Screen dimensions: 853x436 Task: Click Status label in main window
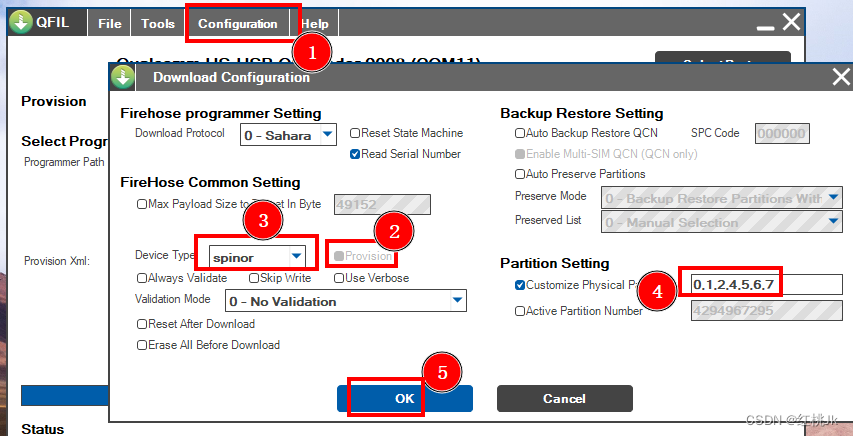click(42, 429)
